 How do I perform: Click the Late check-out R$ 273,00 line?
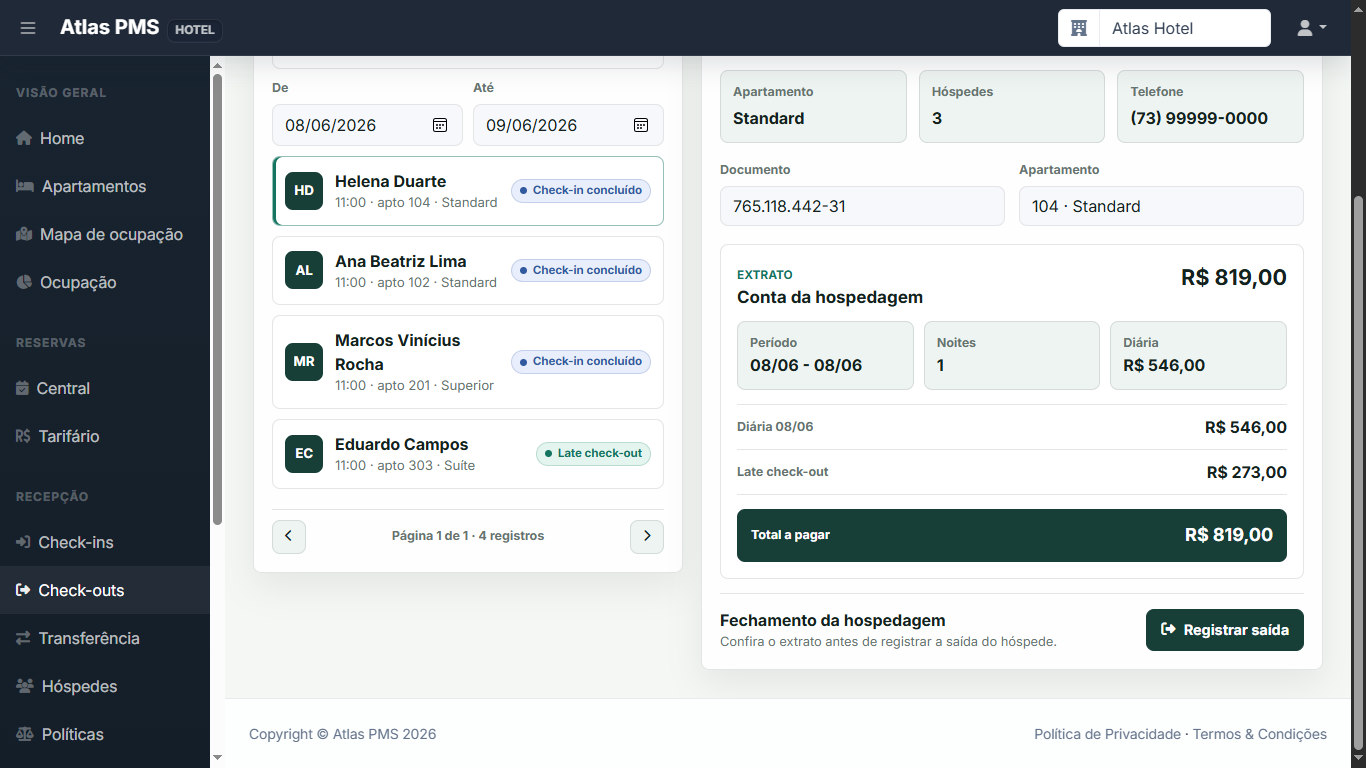click(x=1012, y=472)
